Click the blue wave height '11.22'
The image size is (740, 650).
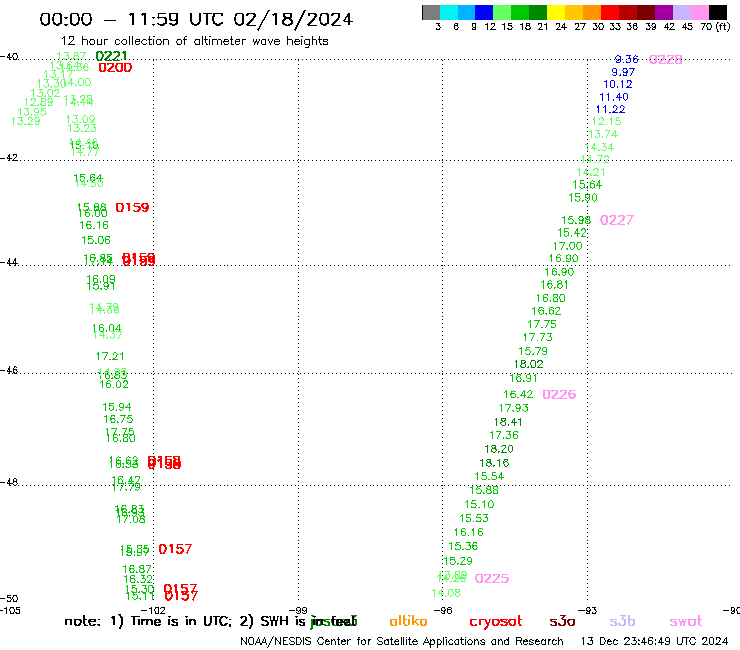click(x=610, y=109)
